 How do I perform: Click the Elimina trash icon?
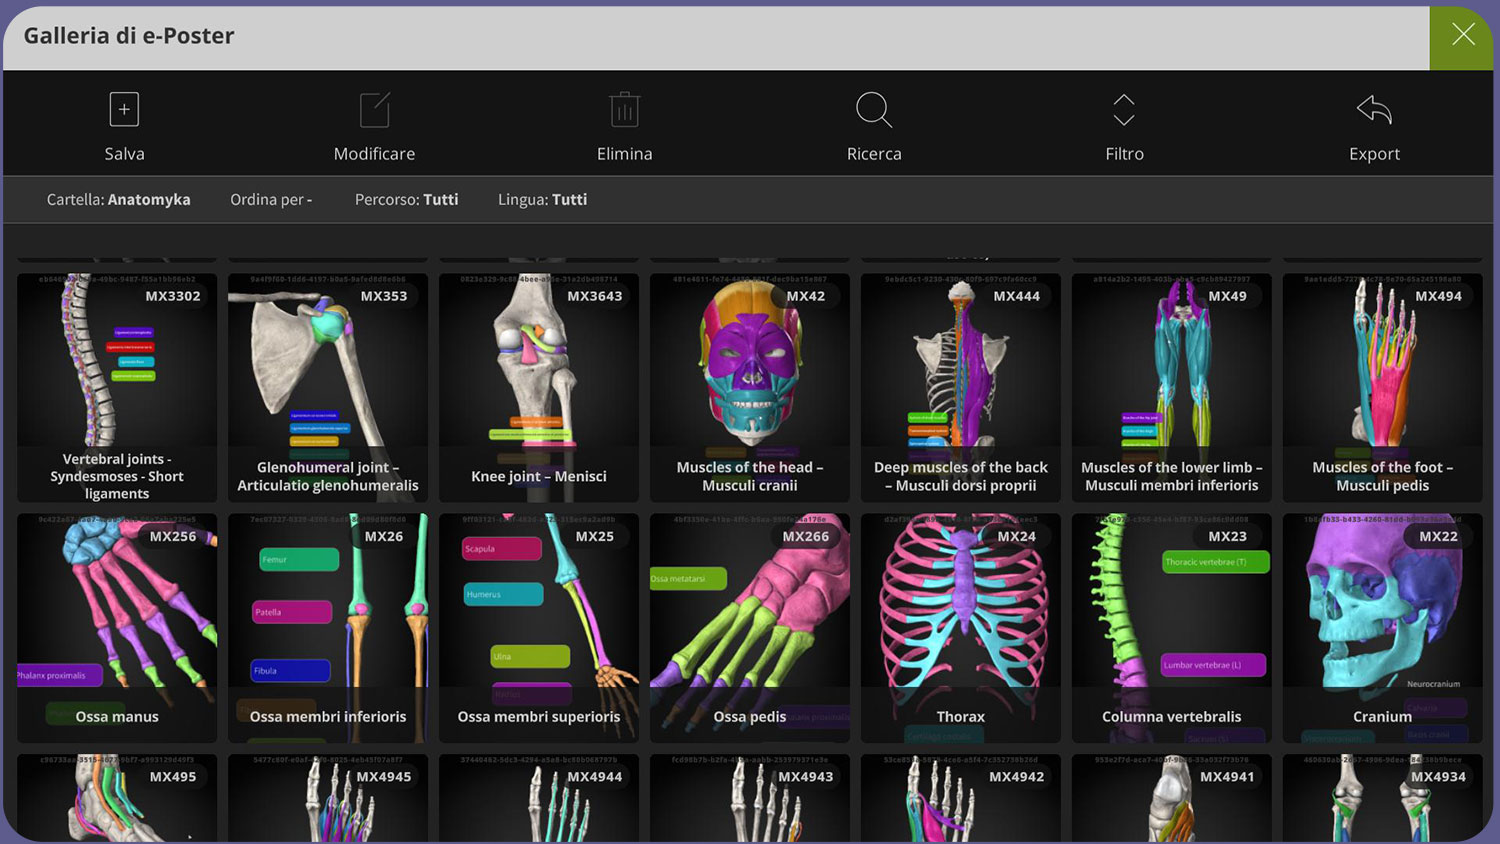[624, 109]
